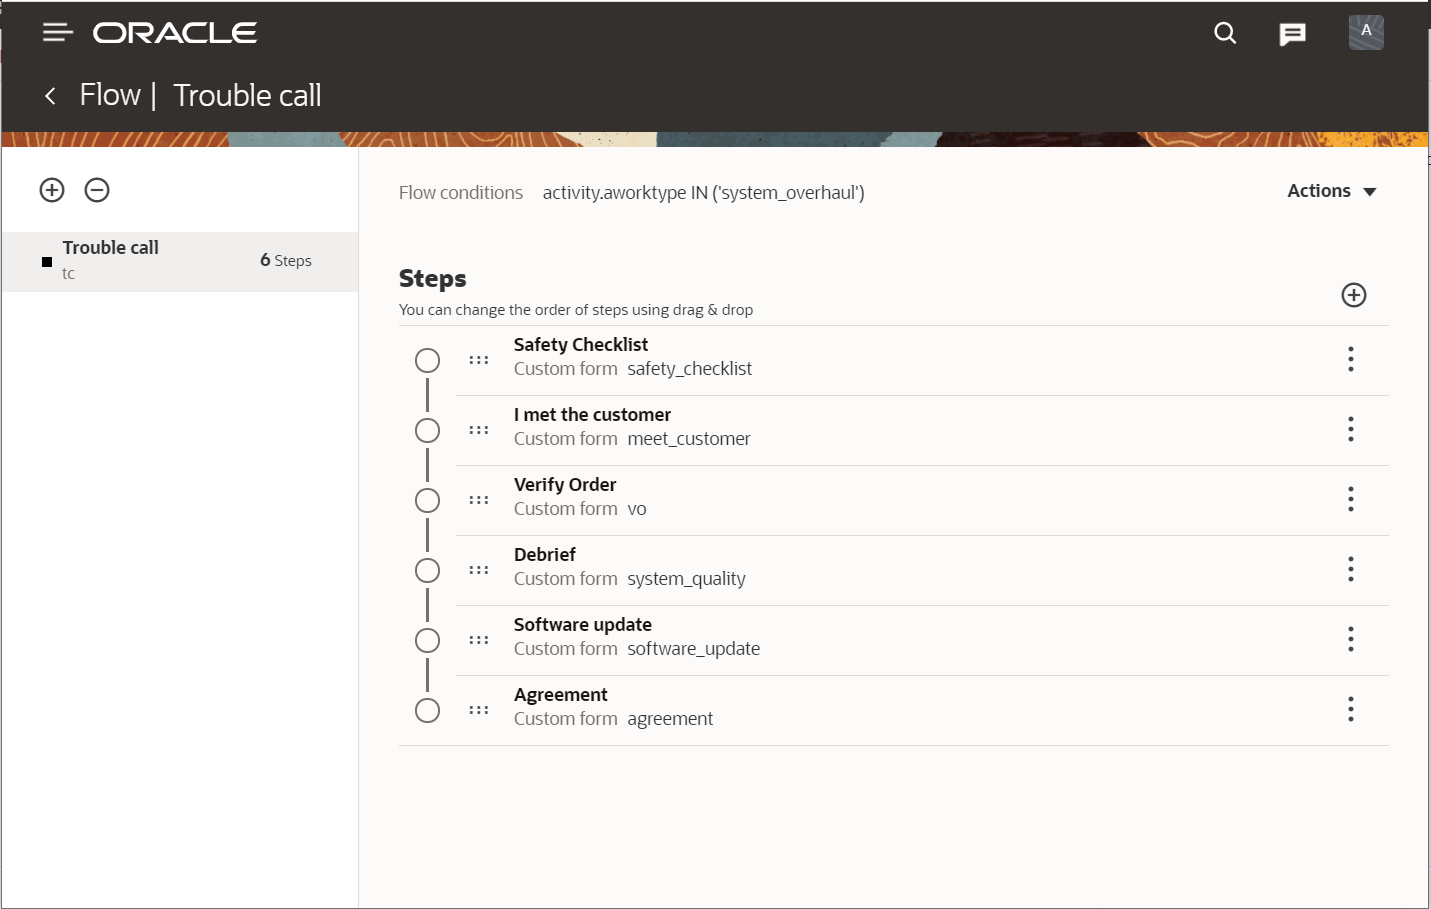This screenshot has height=909, width=1431.
Task: Select the Agreement step circle
Action: (x=427, y=710)
